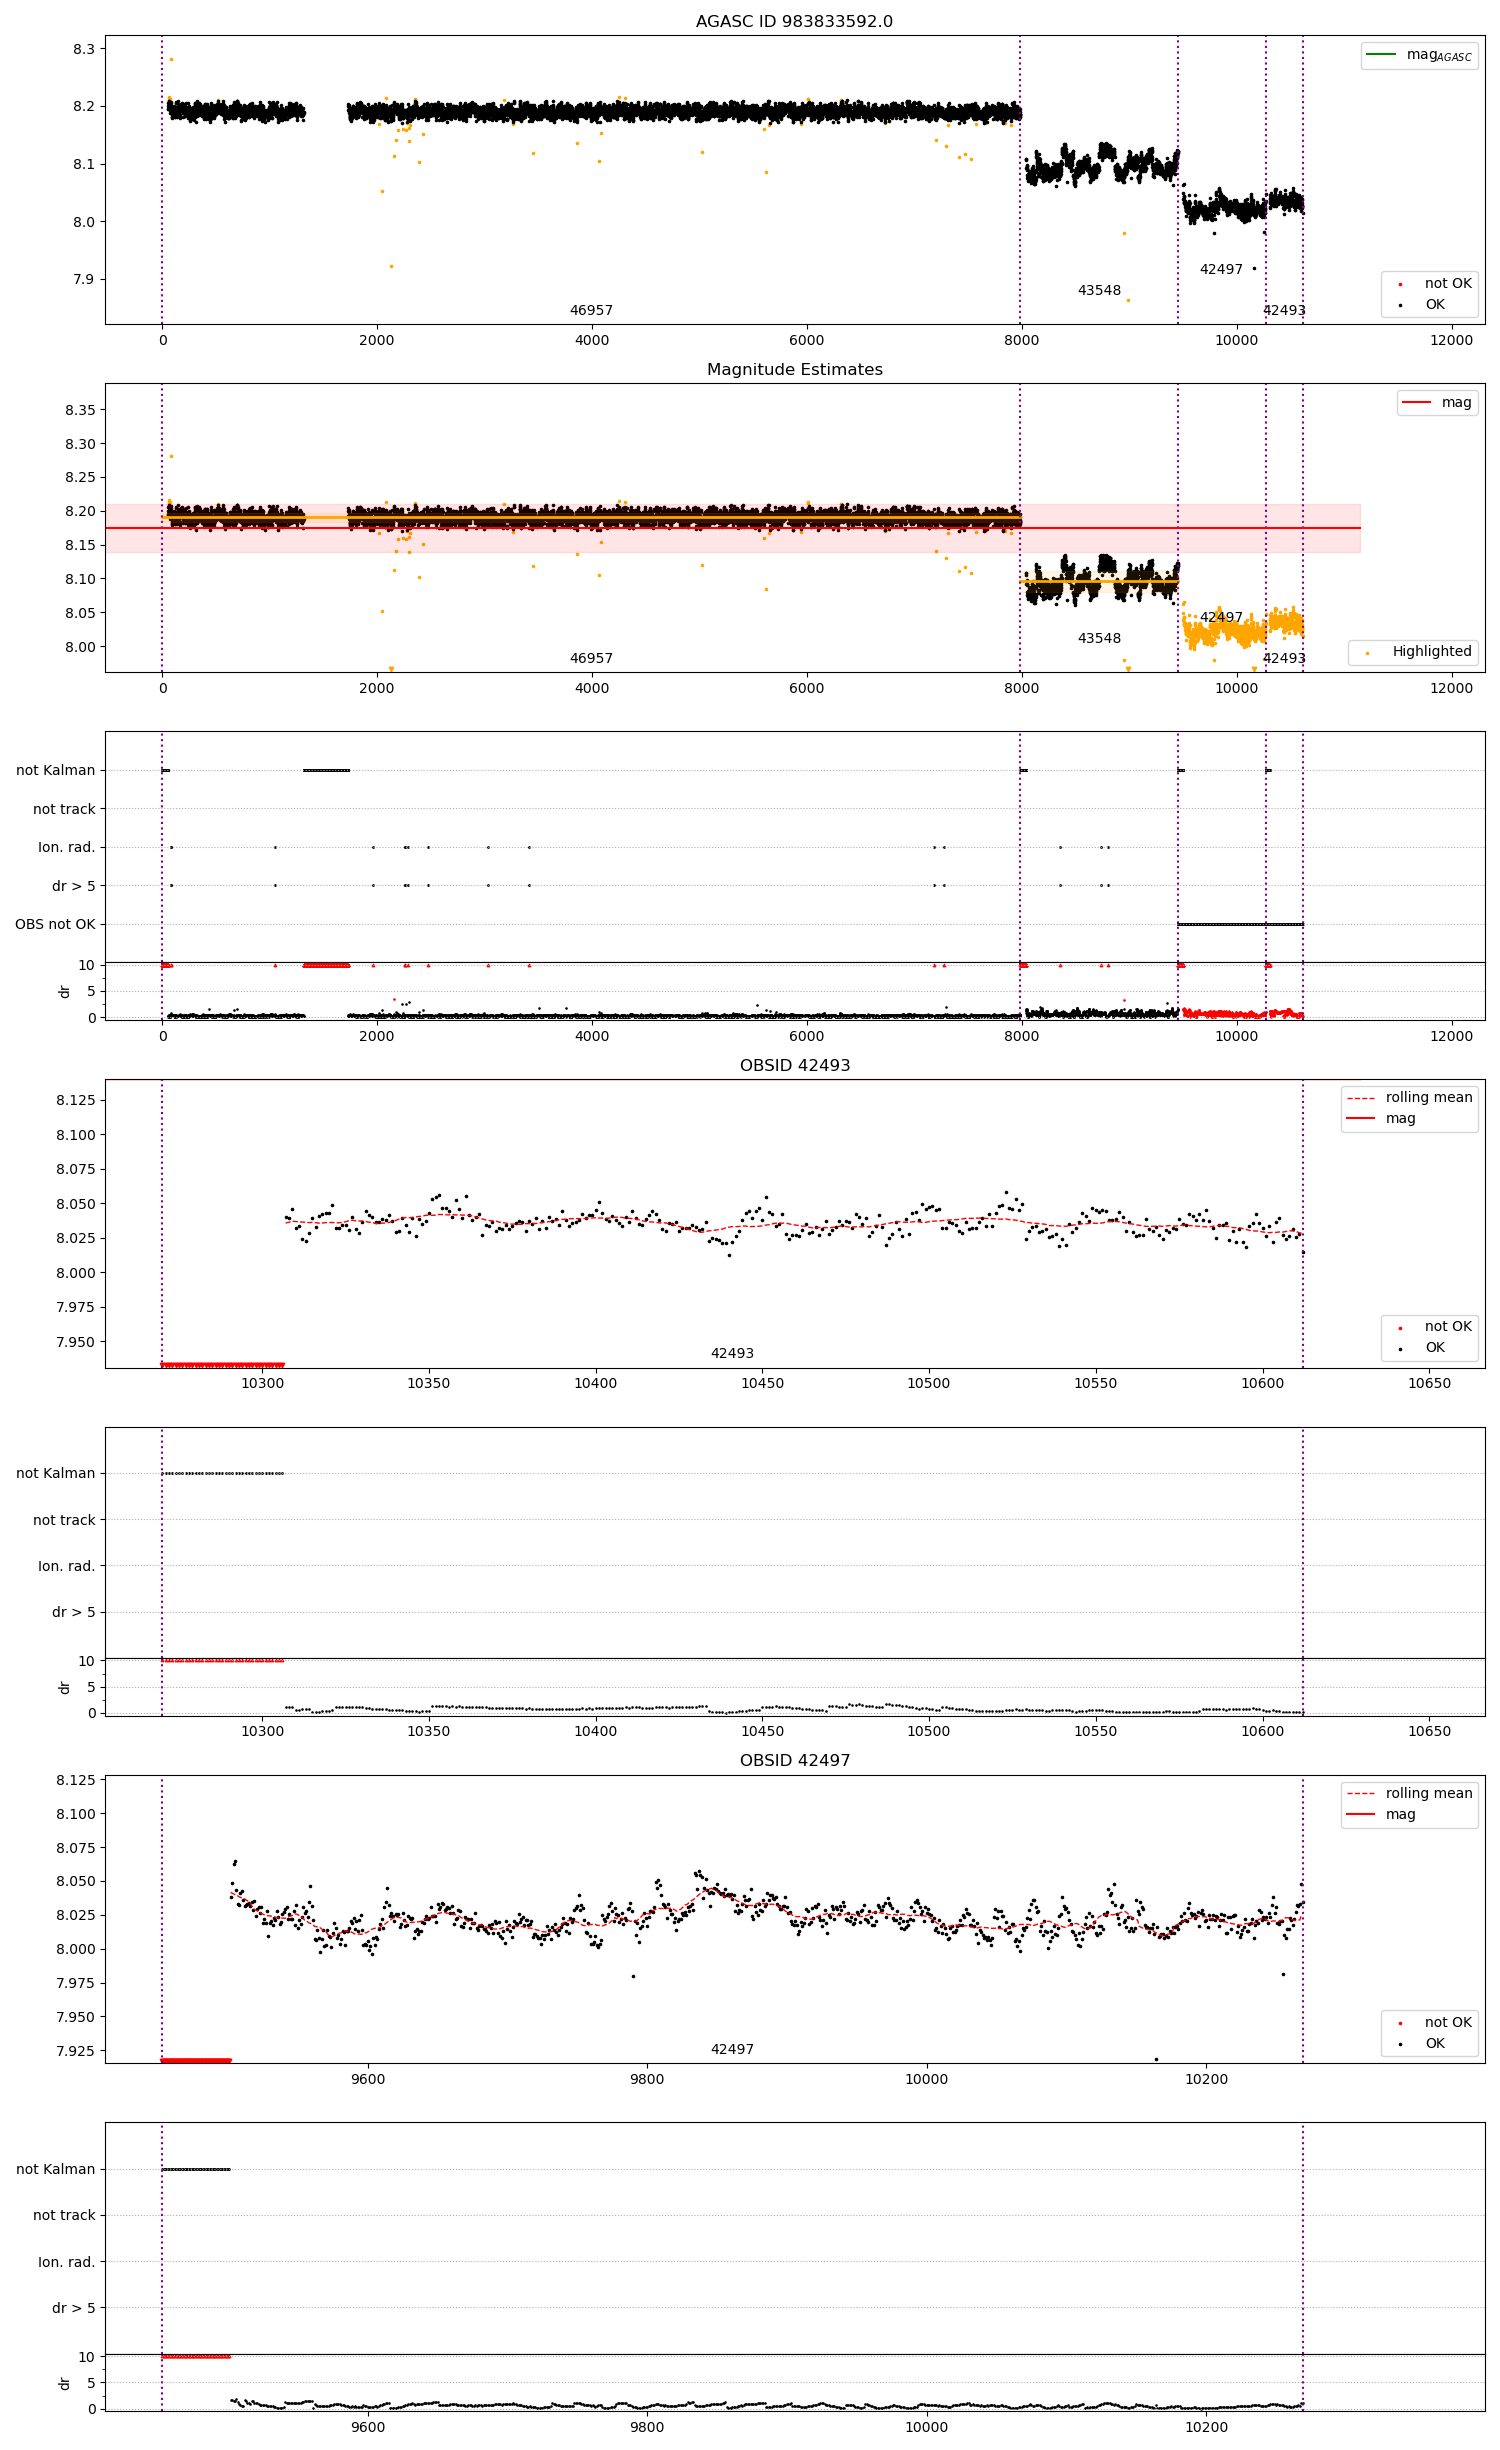
Task: Click 'not Kalman' label in OBSID 42493 flags panel
Action: pyautogui.click(x=56, y=1473)
